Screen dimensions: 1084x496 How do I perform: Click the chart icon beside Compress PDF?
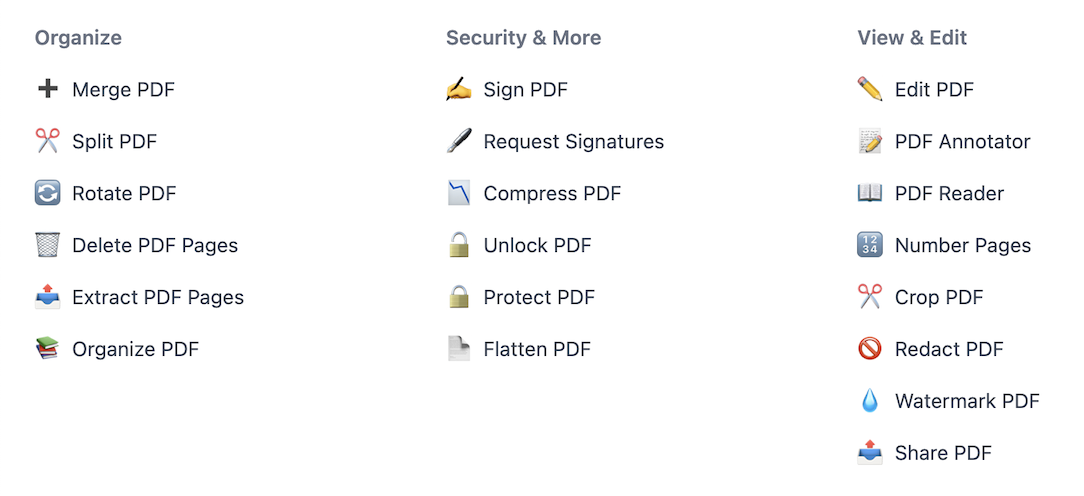pos(458,193)
